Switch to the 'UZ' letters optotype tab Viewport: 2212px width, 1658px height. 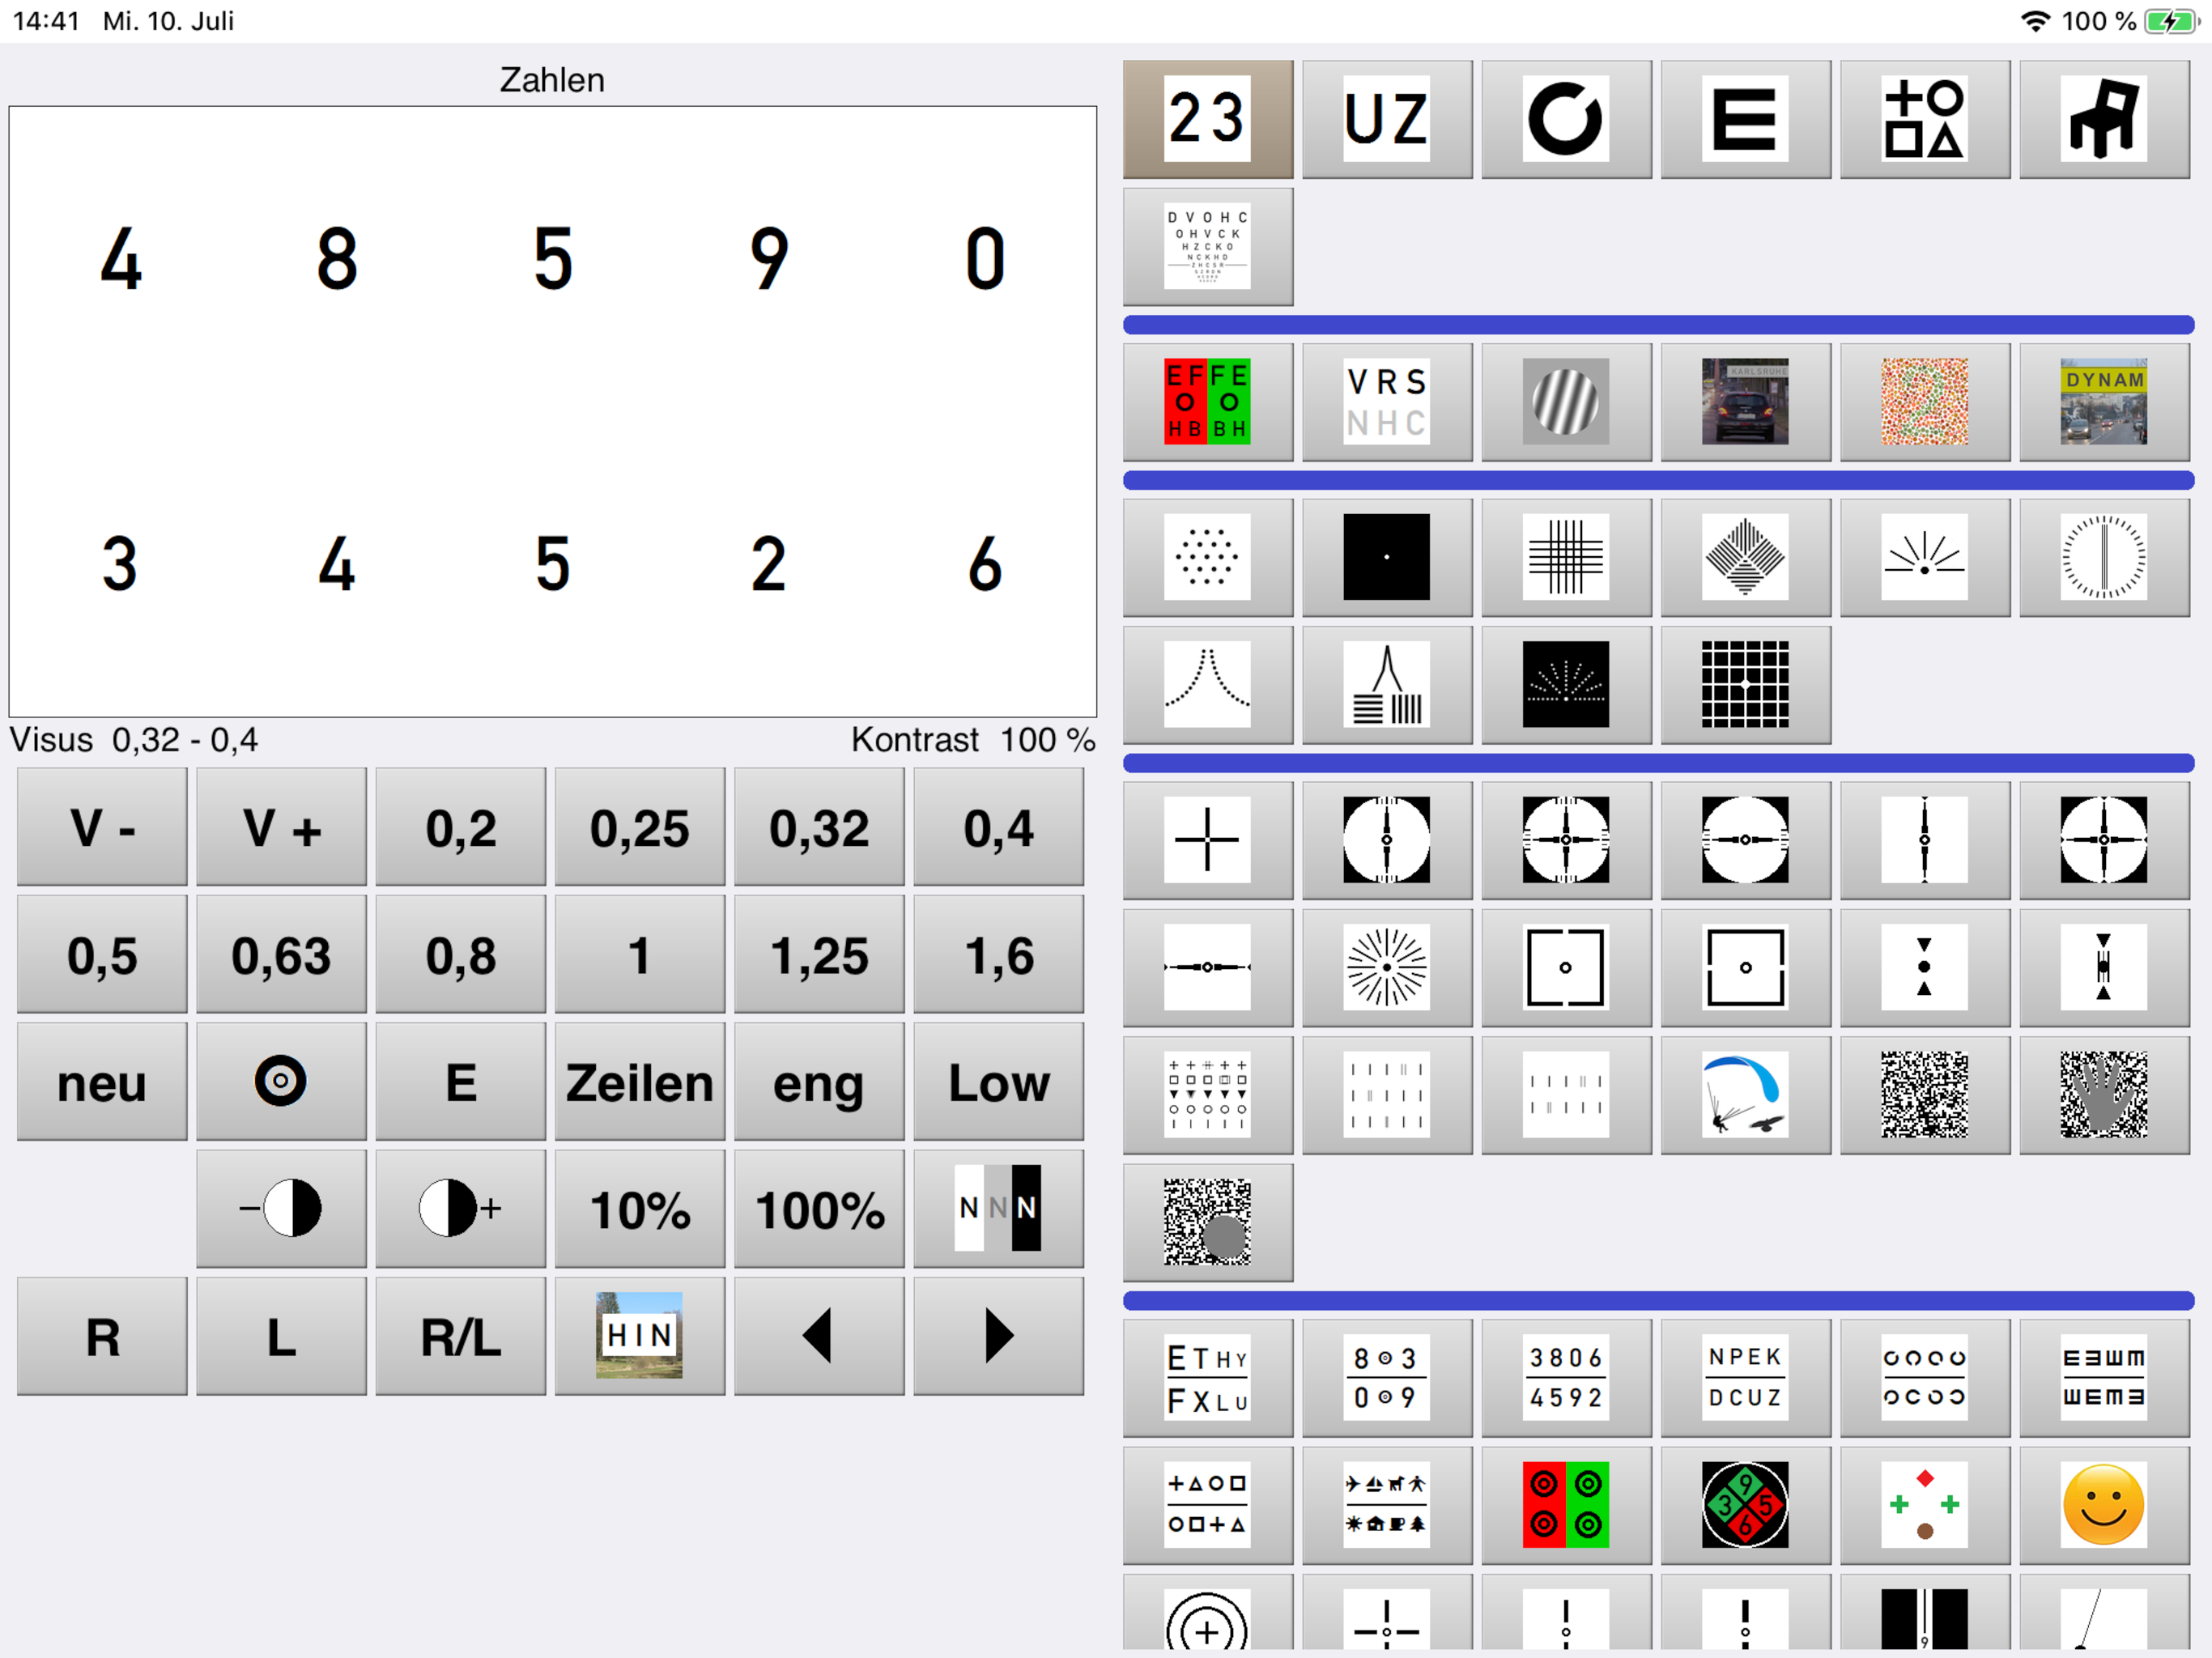(x=1386, y=119)
